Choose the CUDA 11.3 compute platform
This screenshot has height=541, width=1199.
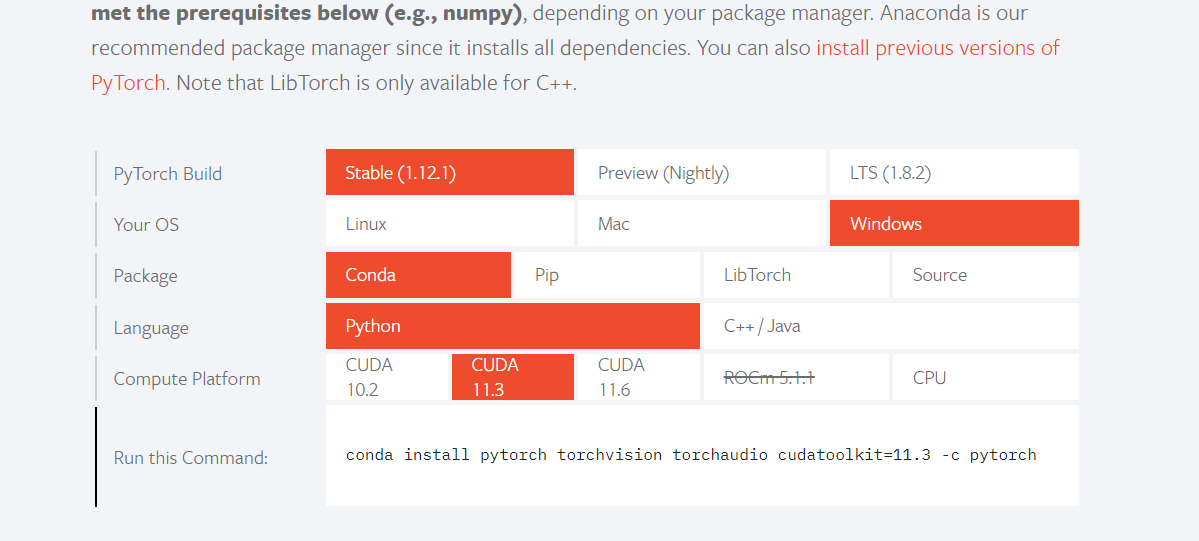click(x=512, y=377)
